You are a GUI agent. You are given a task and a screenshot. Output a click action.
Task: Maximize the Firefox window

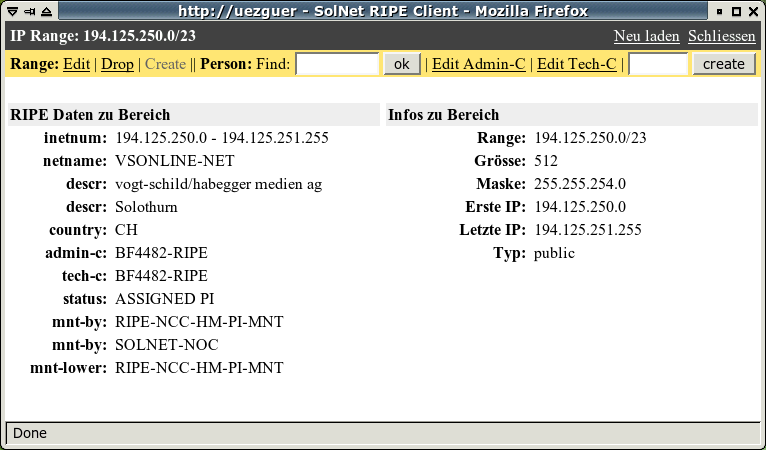(737, 11)
